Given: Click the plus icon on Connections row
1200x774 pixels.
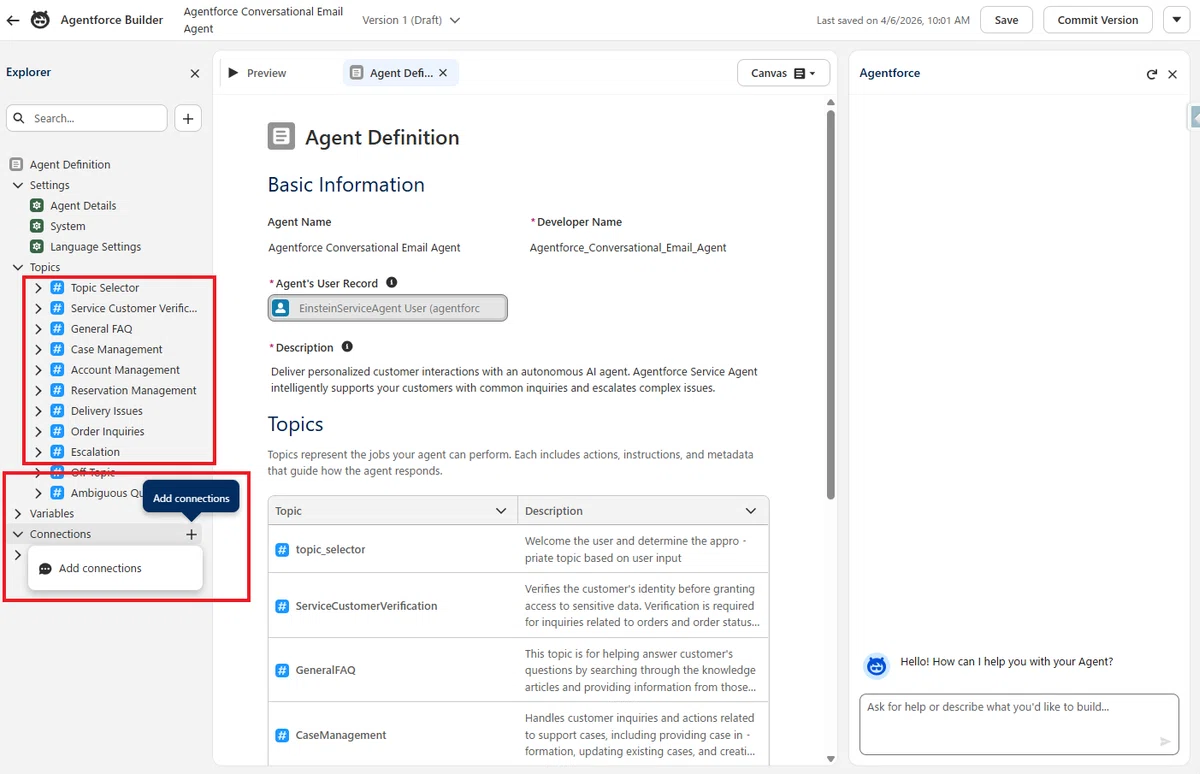Looking at the screenshot, I should pyautogui.click(x=191, y=534).
